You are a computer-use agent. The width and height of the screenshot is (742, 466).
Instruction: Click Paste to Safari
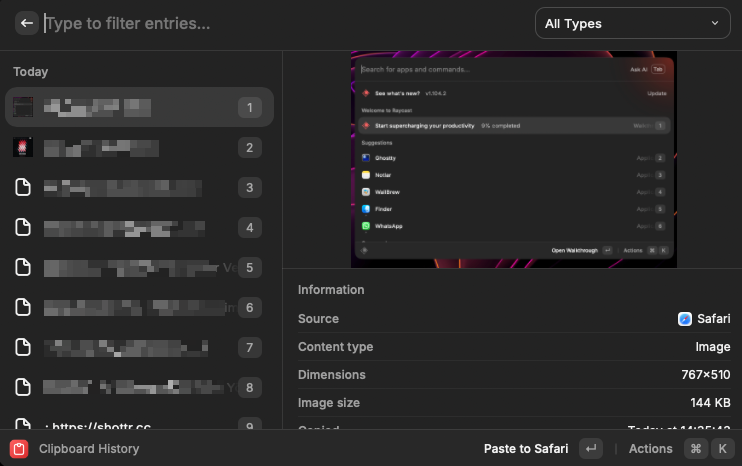(x=526, y=449)
